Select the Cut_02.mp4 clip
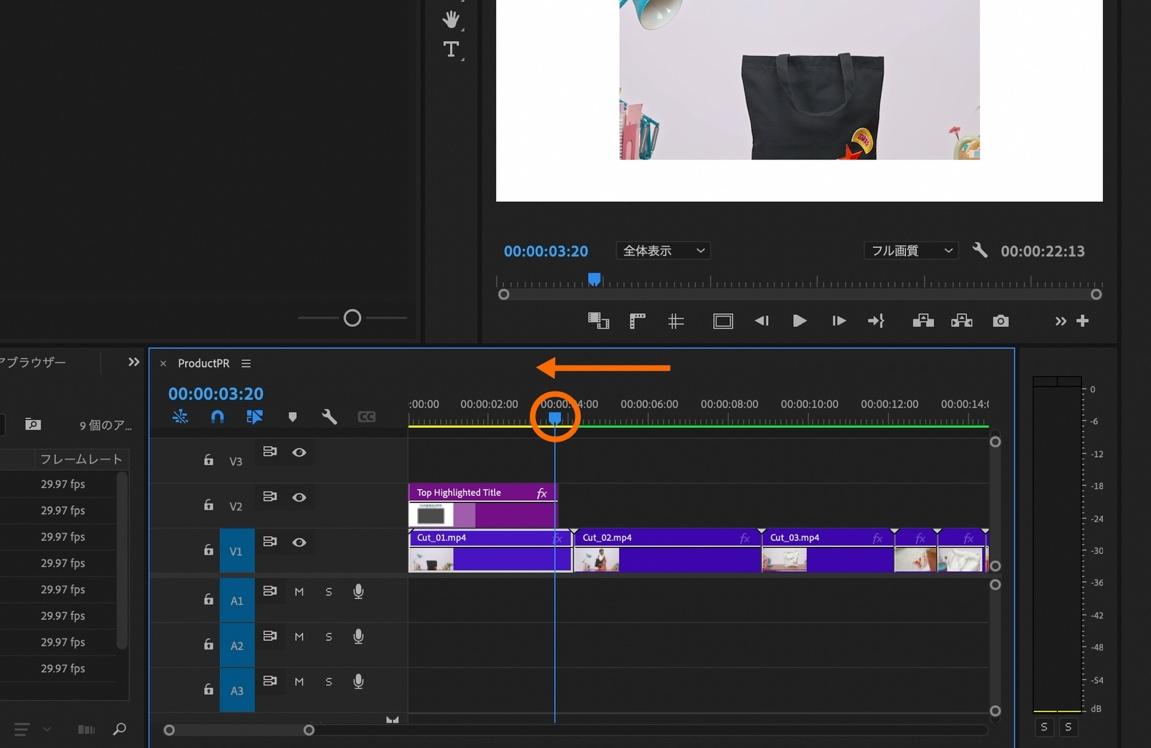 [667, 551]
